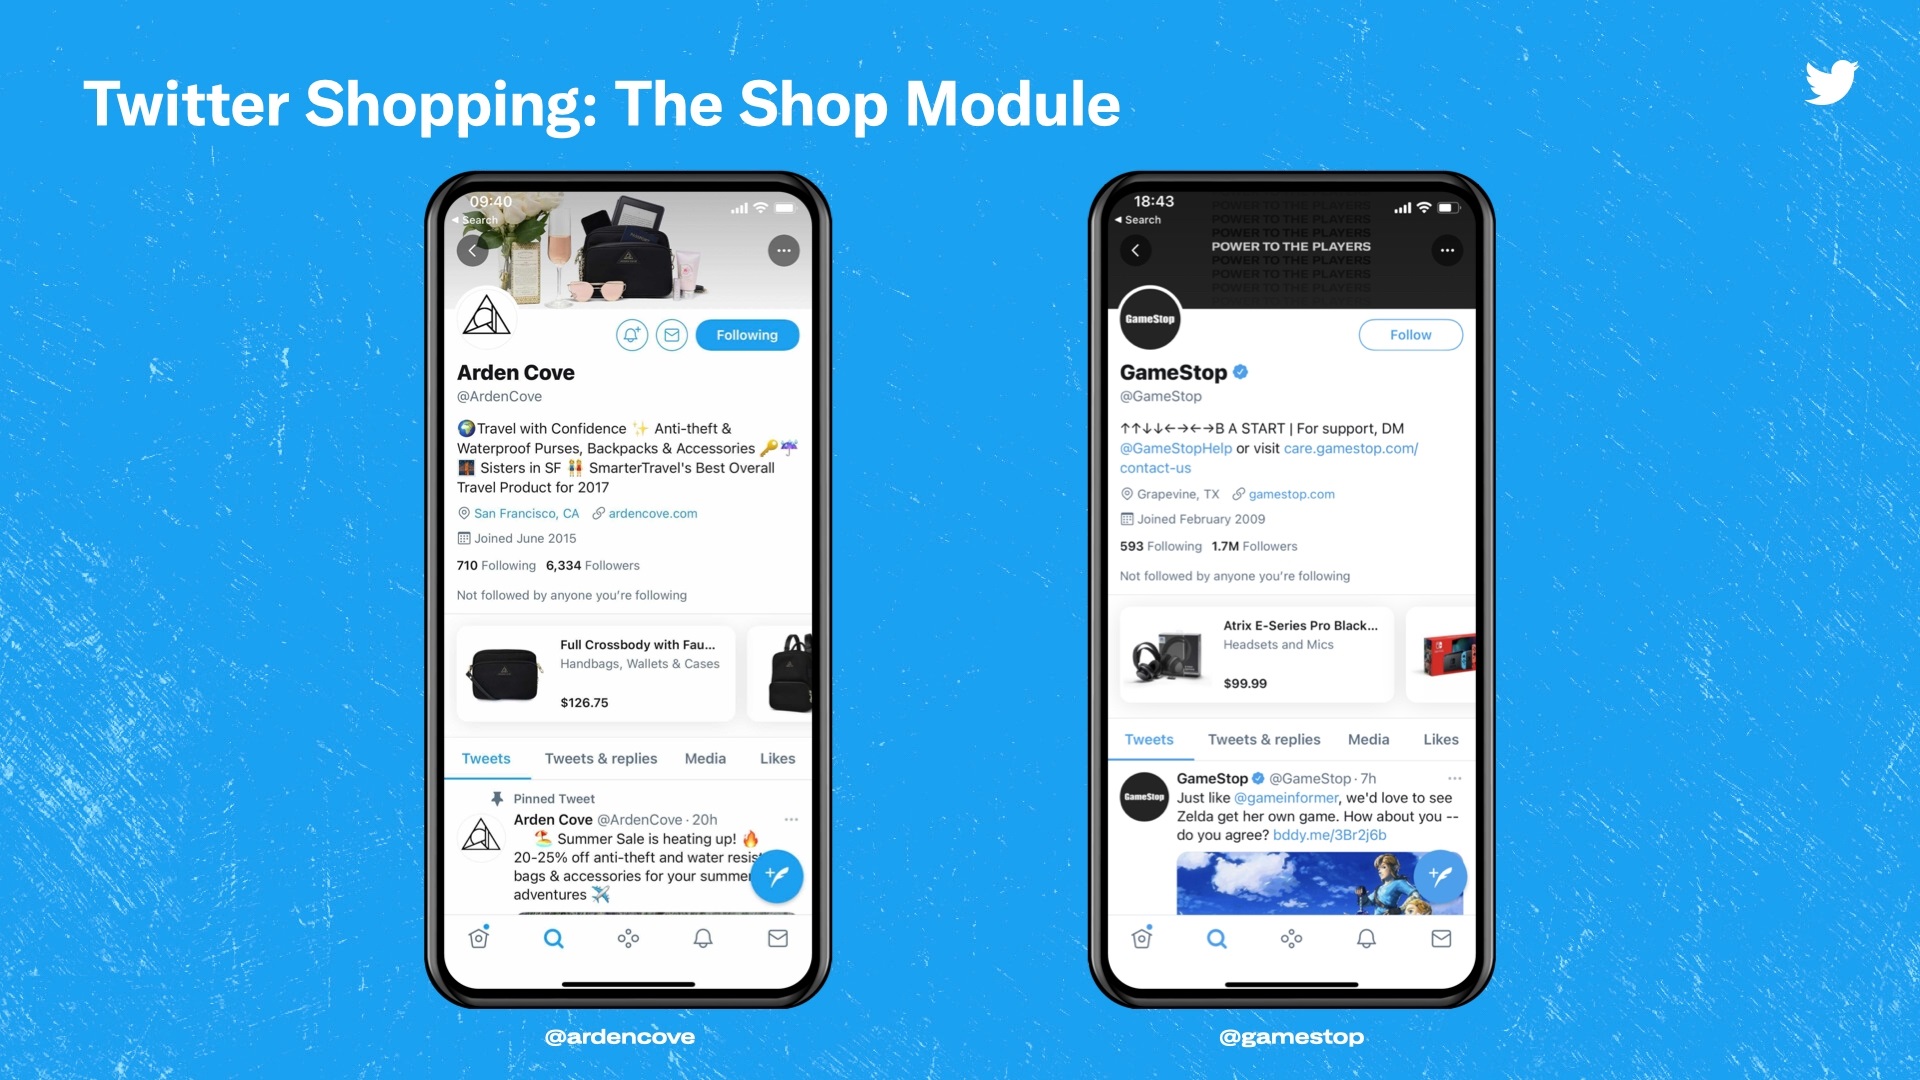Expand the three-dot menu on GameStop header
Image resolution: width=1920 pixels, height=1080 pixels.
tap(1448, 251)
